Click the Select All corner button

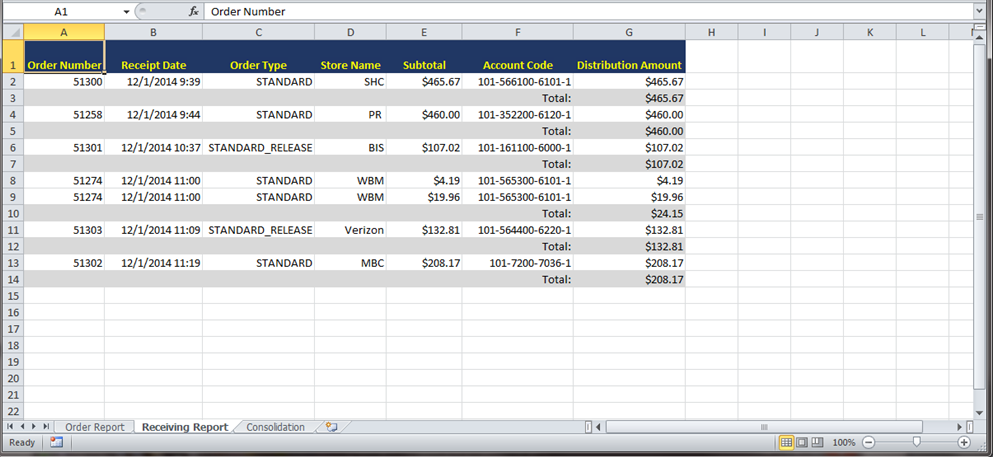(12, 33)
